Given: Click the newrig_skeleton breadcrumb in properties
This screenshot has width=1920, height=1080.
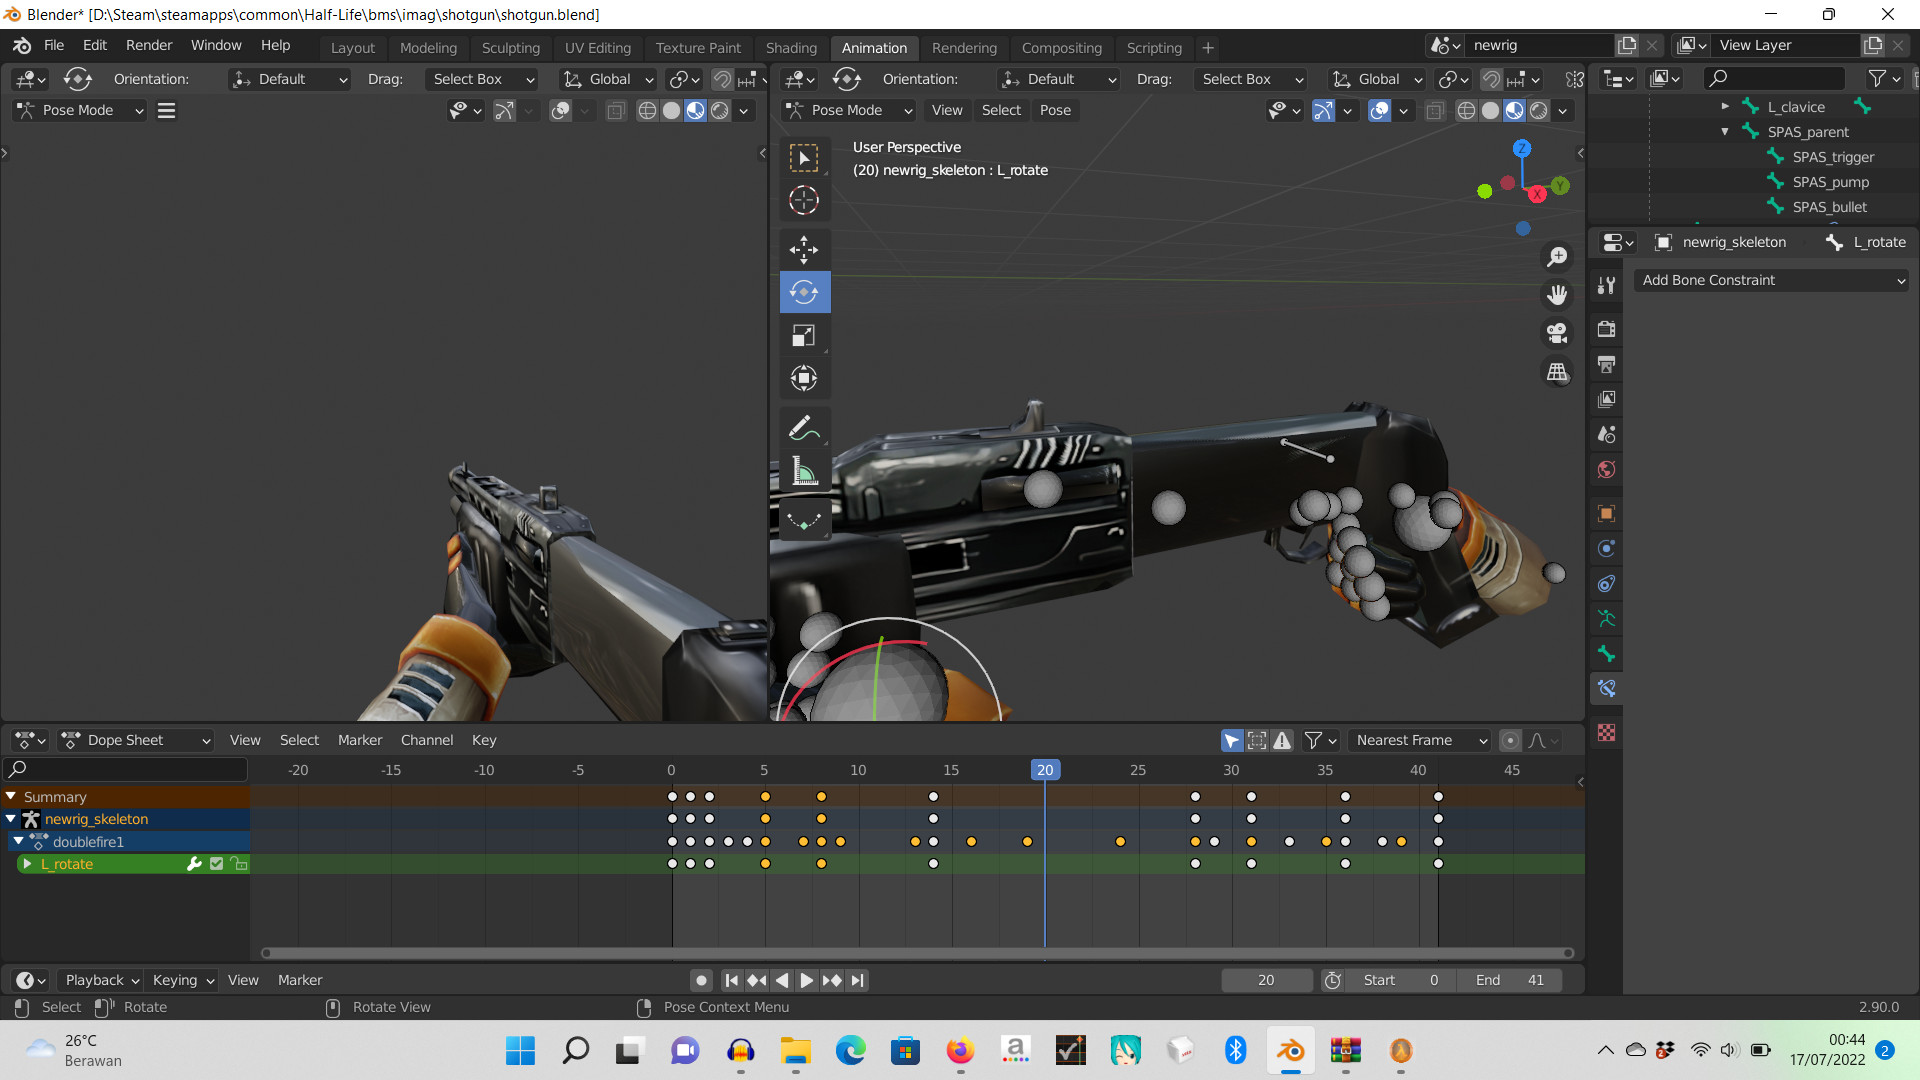Looking at the screenshot, I should (1733, 242).
